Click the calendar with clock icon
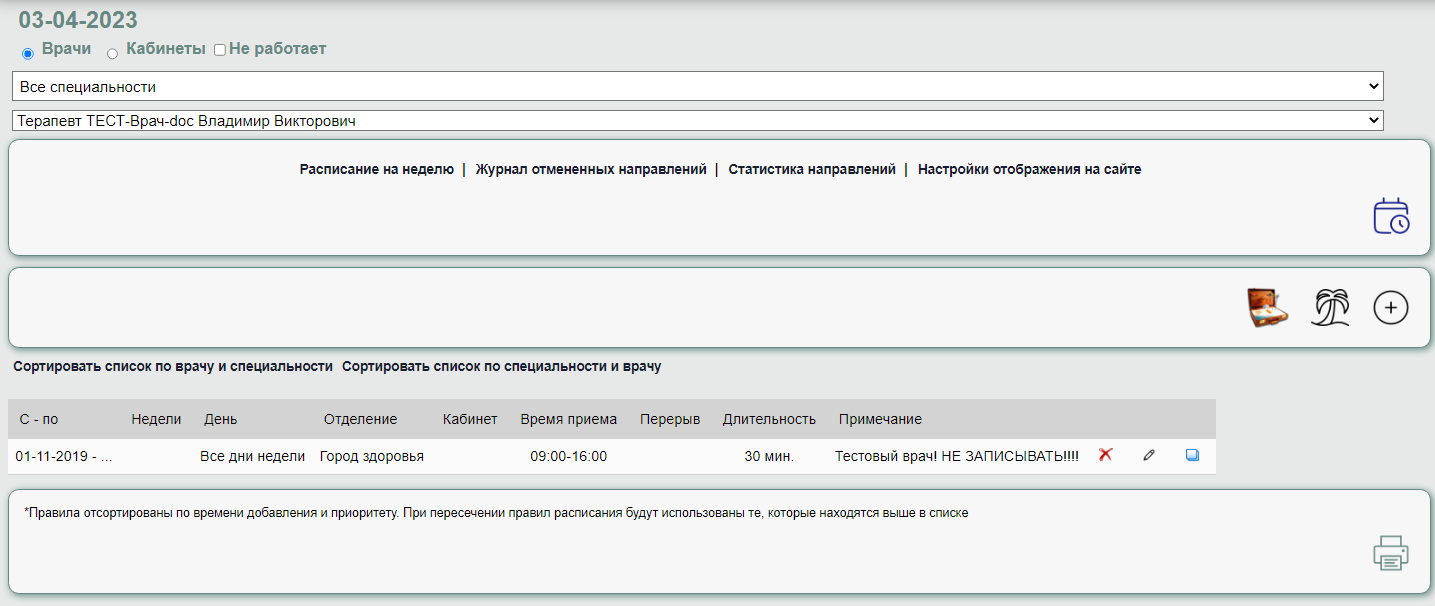The image size is (1435, 606). [x=1390, y=216]
